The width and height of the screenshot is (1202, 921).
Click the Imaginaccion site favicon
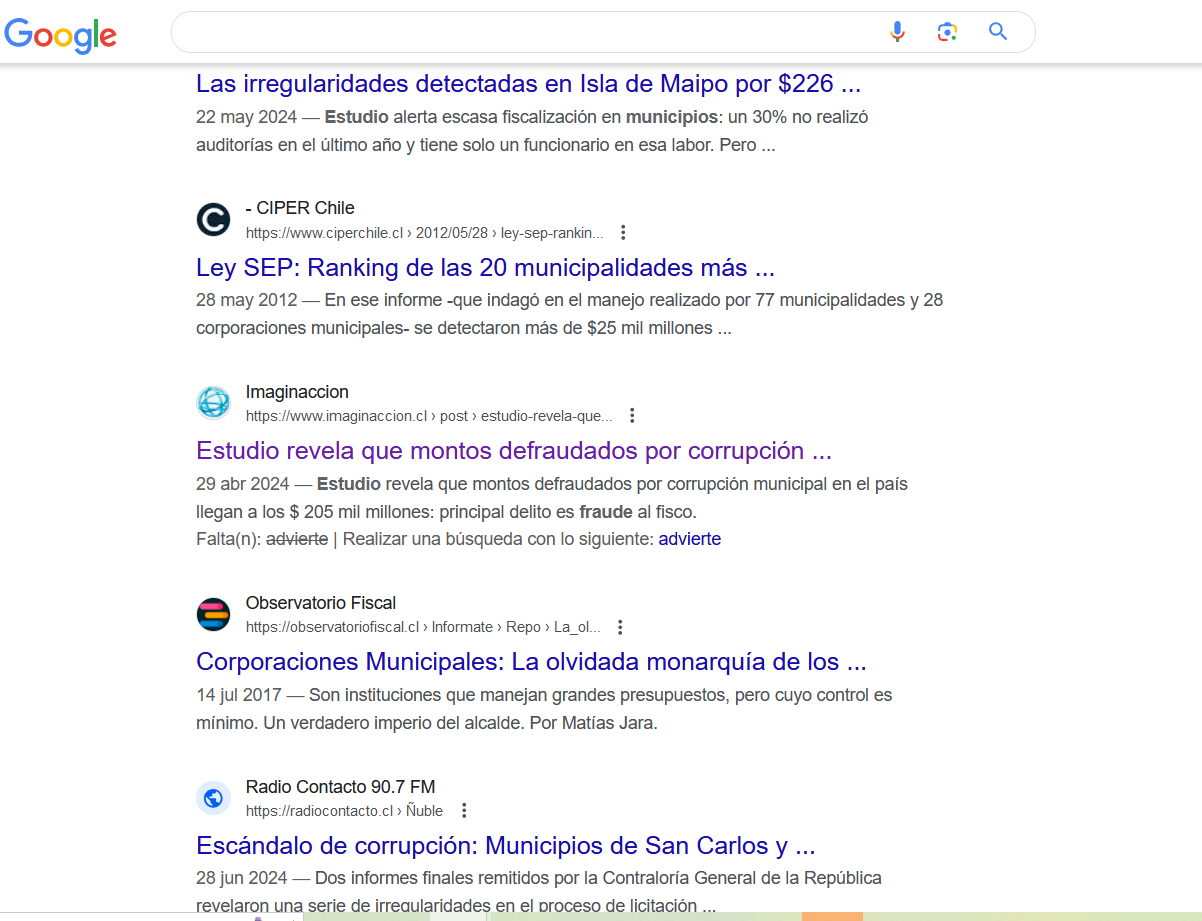213,402
